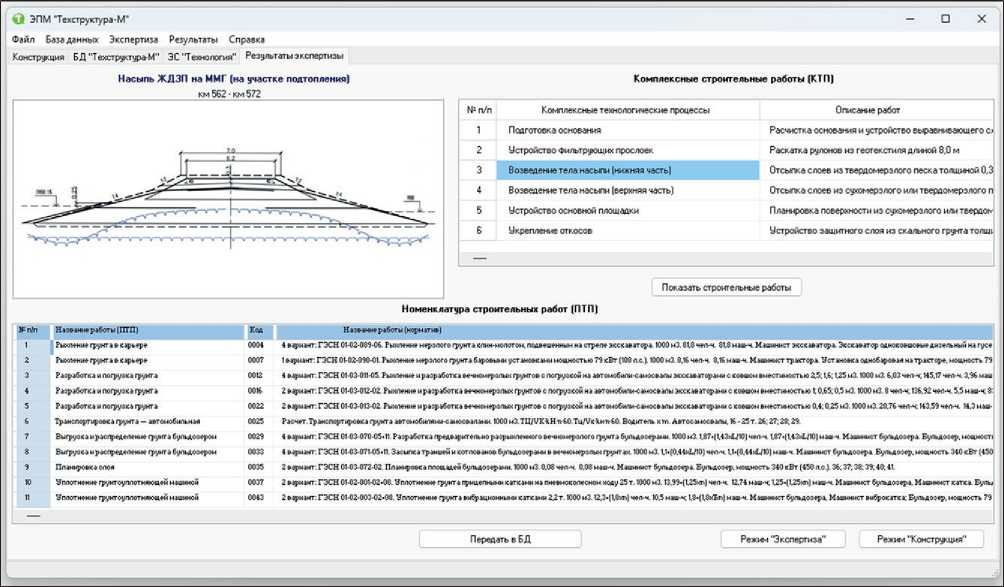Screen dimensions: 1004x587
Task: Switch to the ЭС "Технология" tab
Action: point(202,57)
